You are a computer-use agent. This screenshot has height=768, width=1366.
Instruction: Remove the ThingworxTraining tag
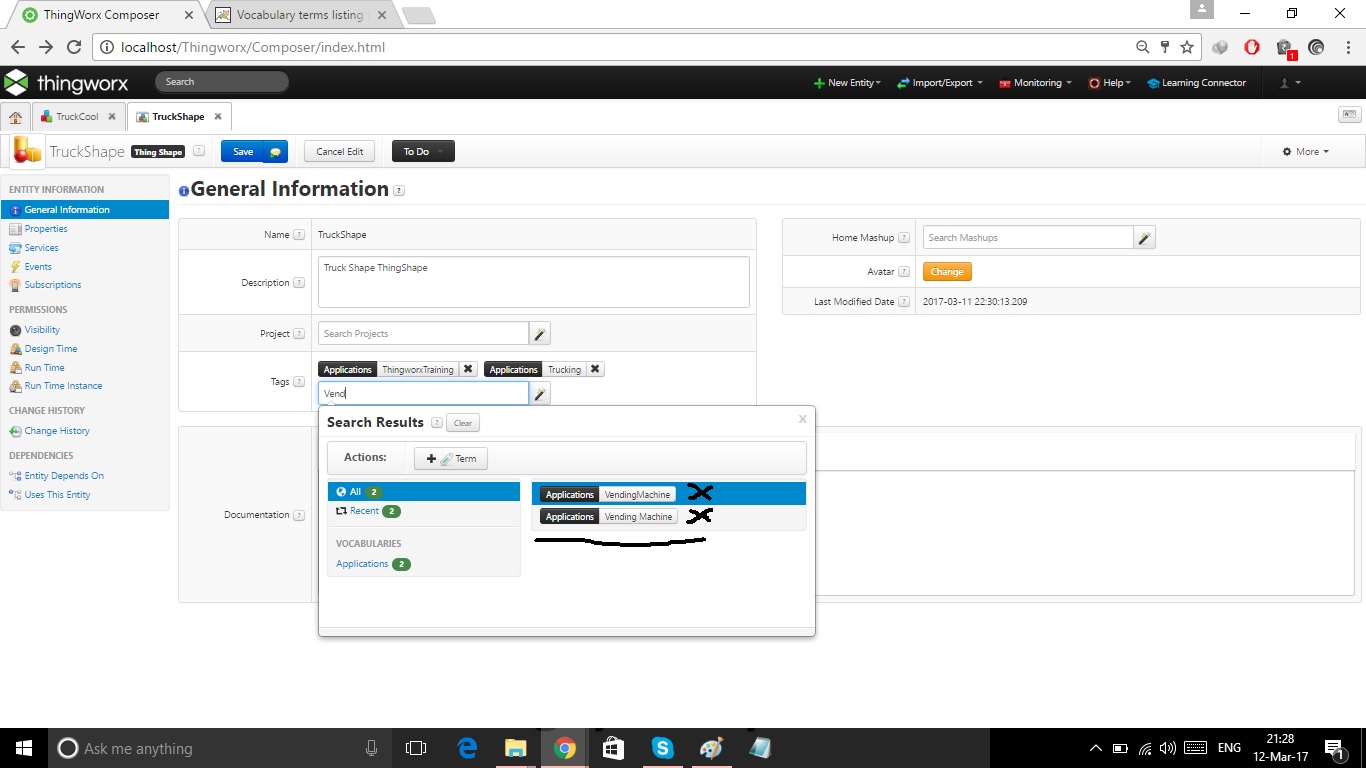click(x=468, y=369)
